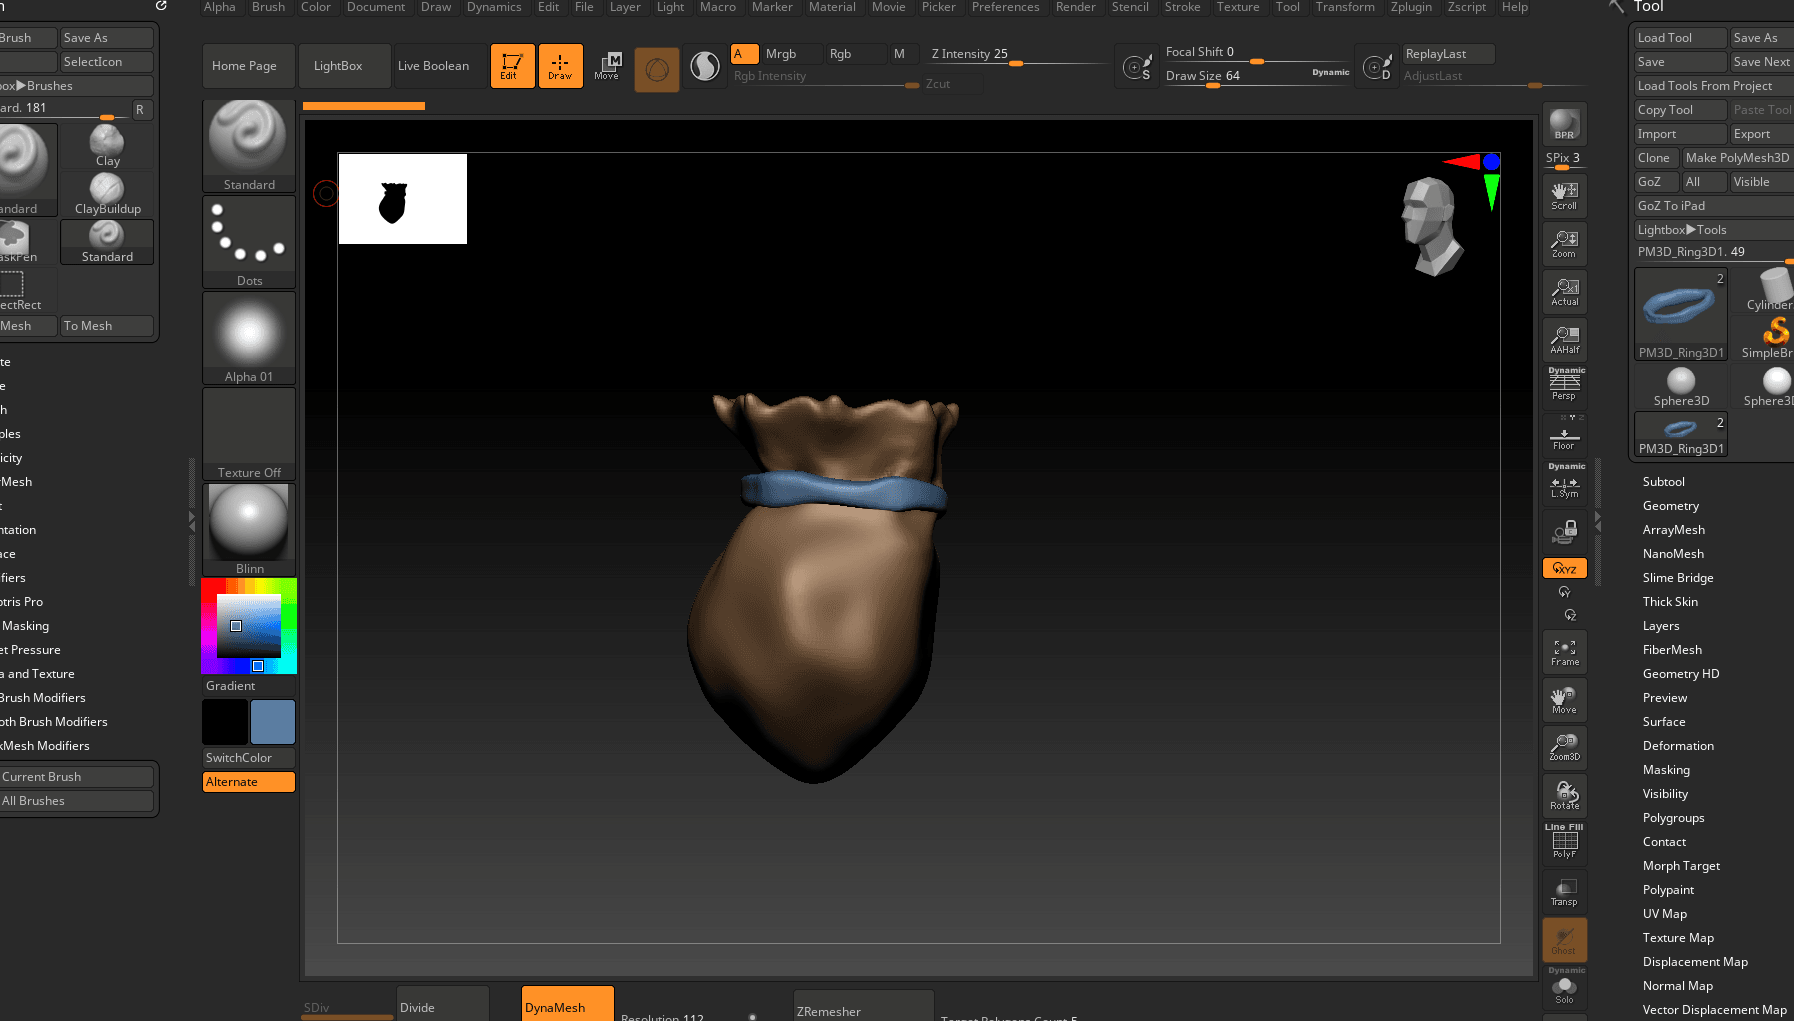Open the Standard brush picker thumbnail
The height and width of the screenshot is (1021, 1794).
pyautogui.click(x=249, y=146)
